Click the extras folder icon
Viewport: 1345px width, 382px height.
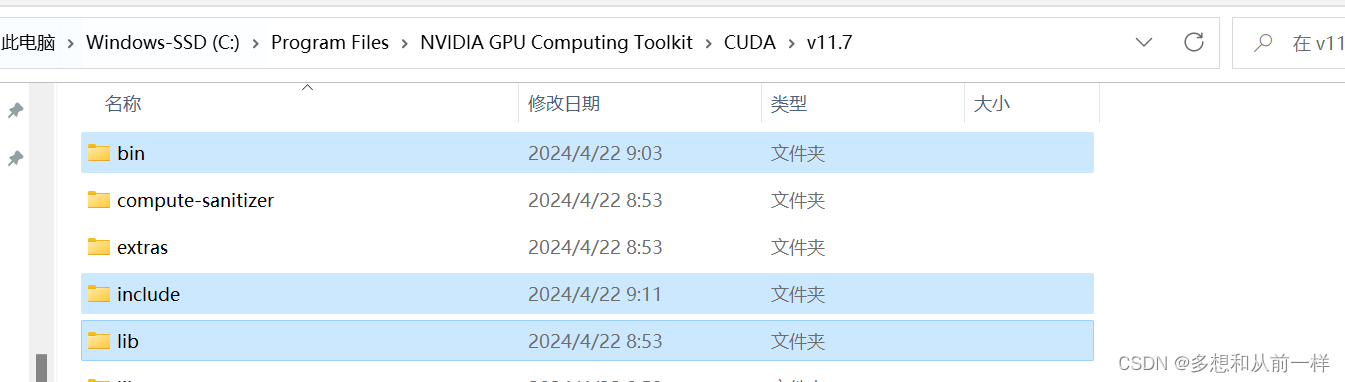tap(98, 247)
